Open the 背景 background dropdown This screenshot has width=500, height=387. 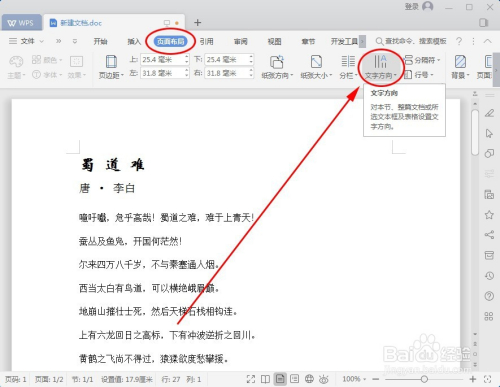pos(460,67)
